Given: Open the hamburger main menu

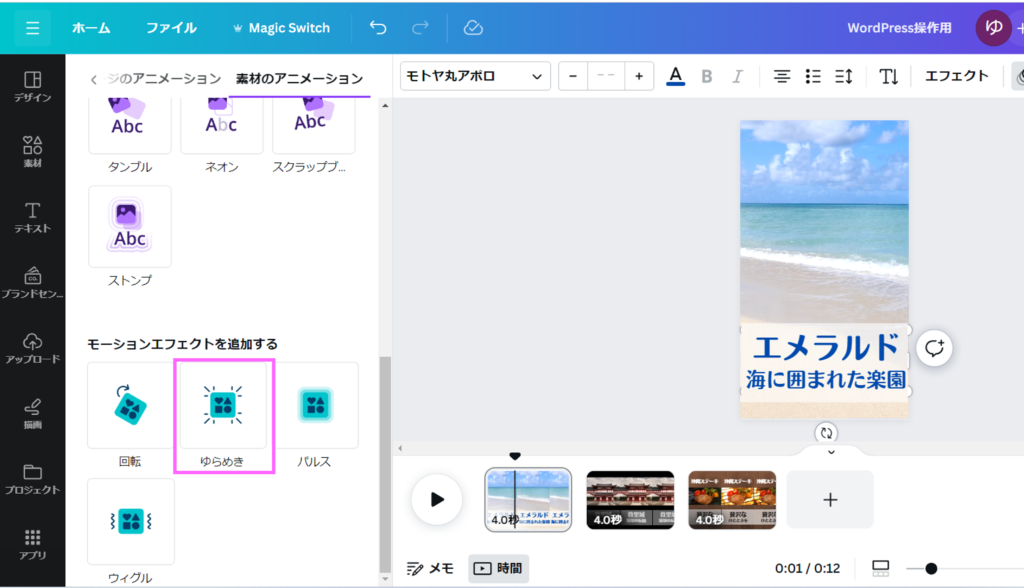Looking at the screenshot, I should (32, 28).
